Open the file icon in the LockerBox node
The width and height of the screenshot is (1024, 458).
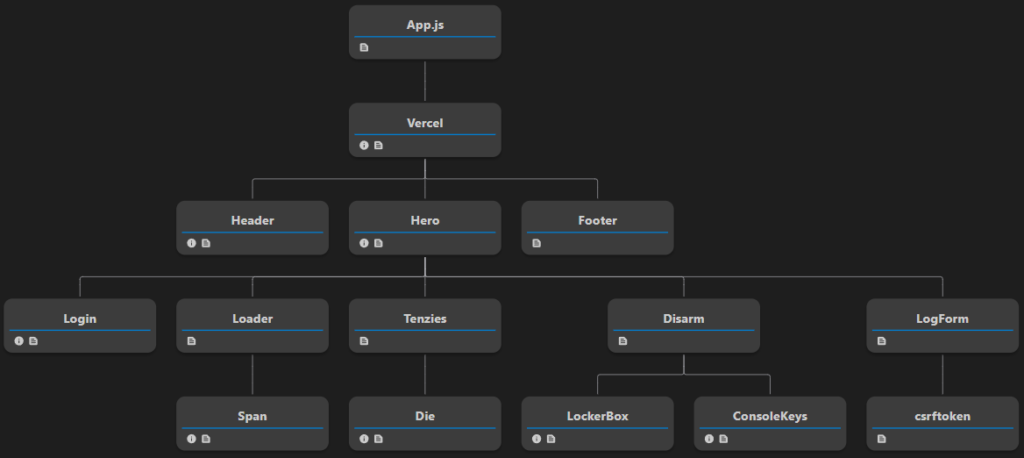551,439
